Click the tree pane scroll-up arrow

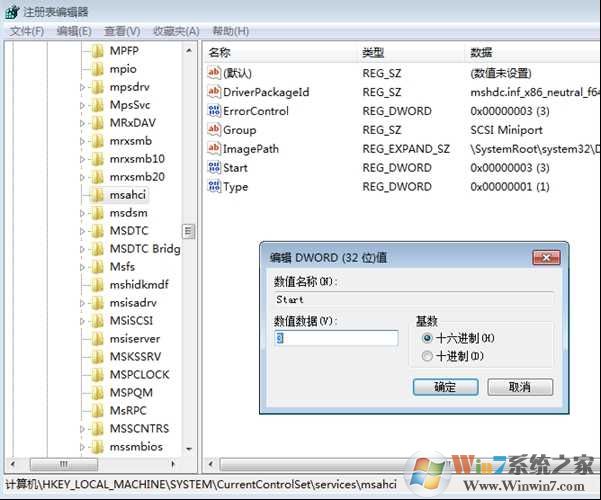pyautogui.click(x=189, y=51)
